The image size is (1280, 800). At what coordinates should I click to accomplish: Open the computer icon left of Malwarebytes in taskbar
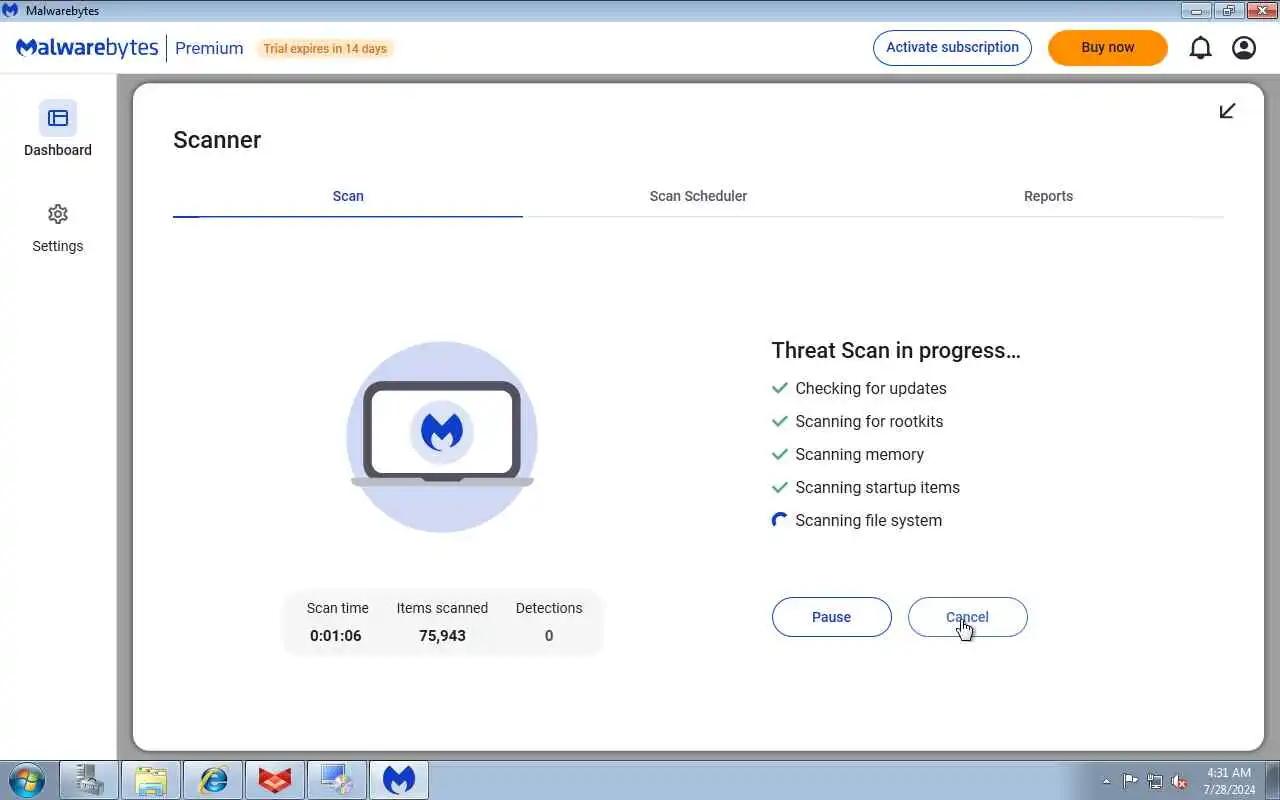click(337, 780)
